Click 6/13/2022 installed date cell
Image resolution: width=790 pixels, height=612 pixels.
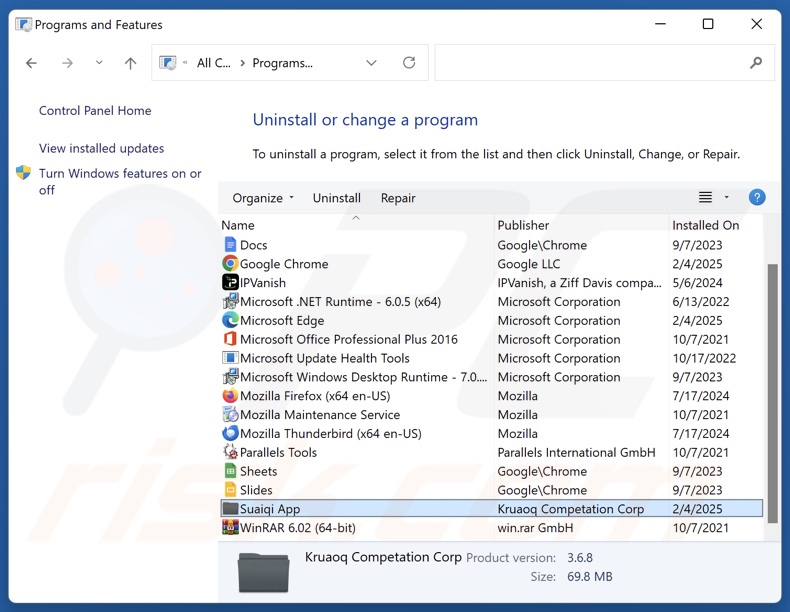[x=701, y=301]
